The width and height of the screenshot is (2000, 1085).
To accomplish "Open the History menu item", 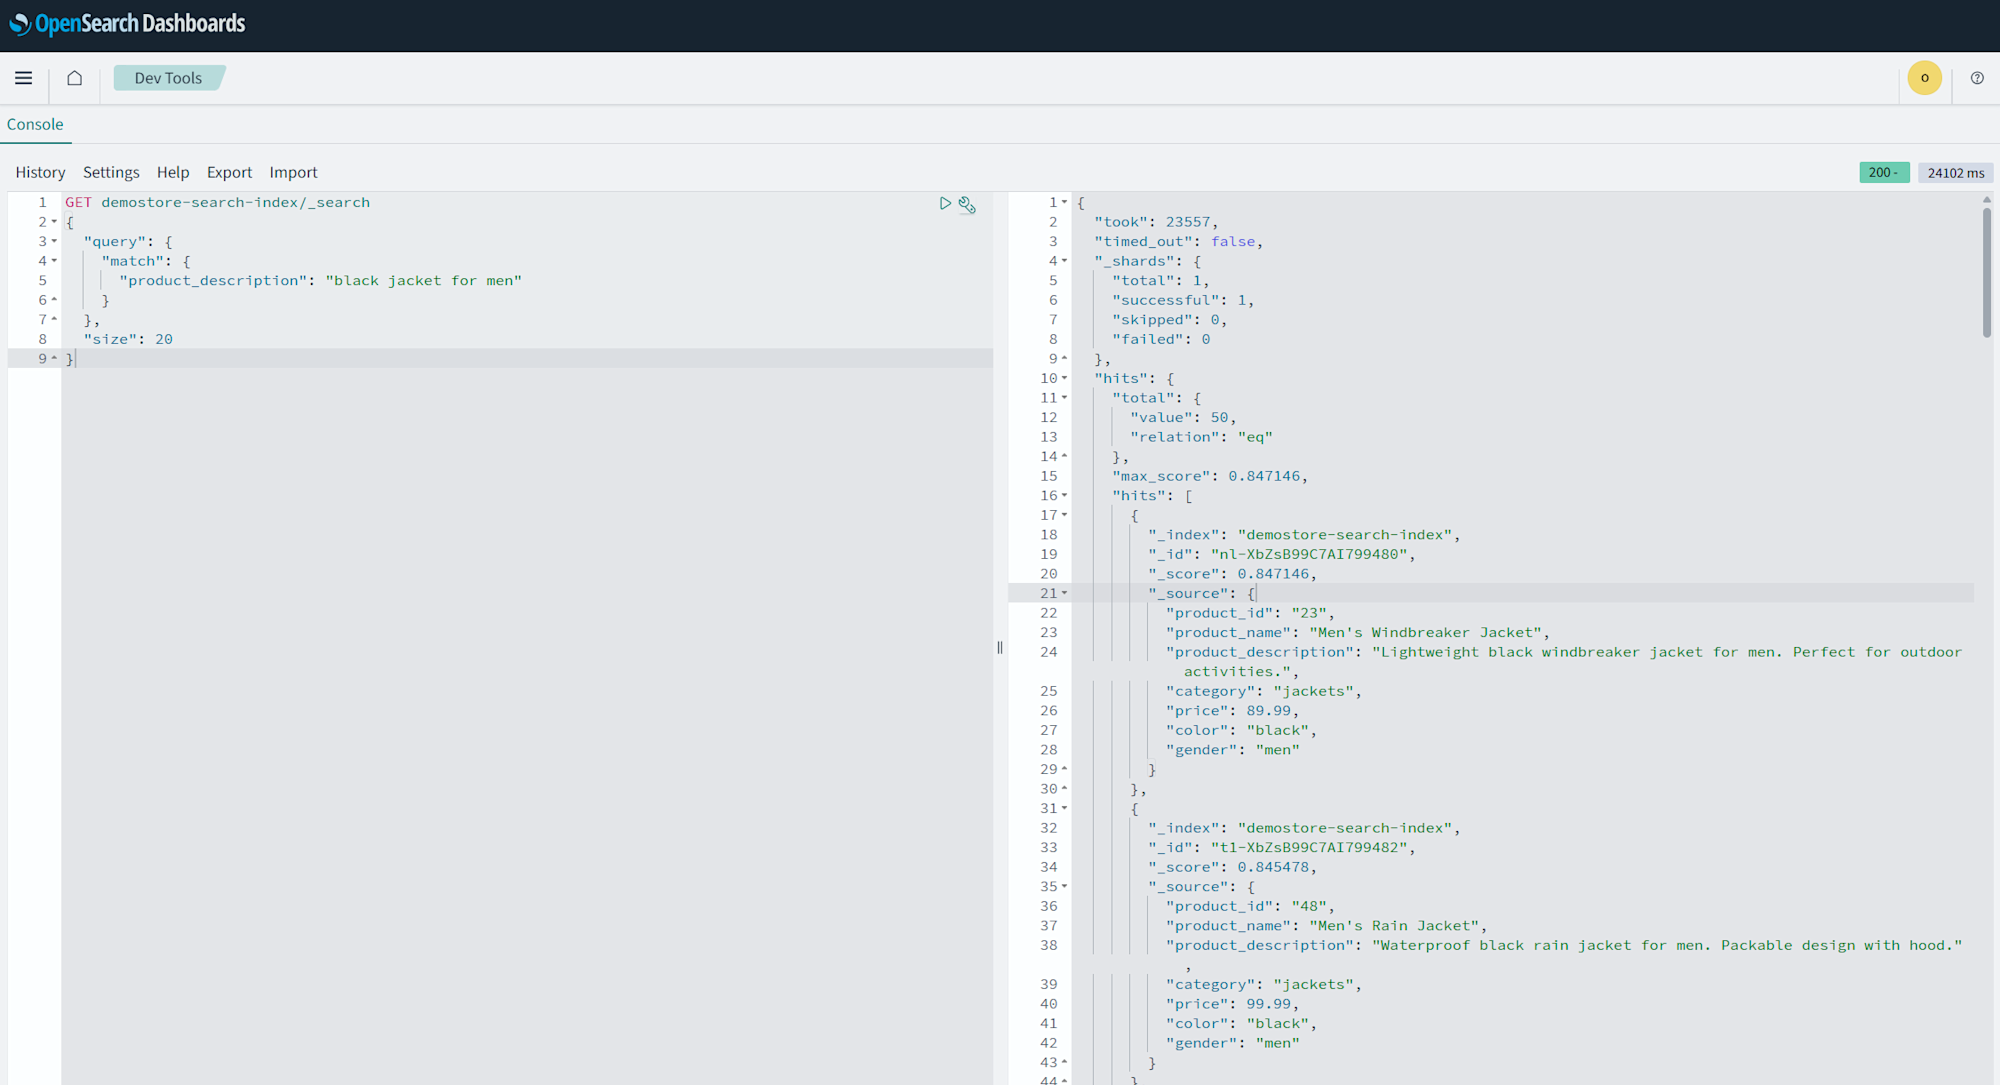I will tap(40, 172).
